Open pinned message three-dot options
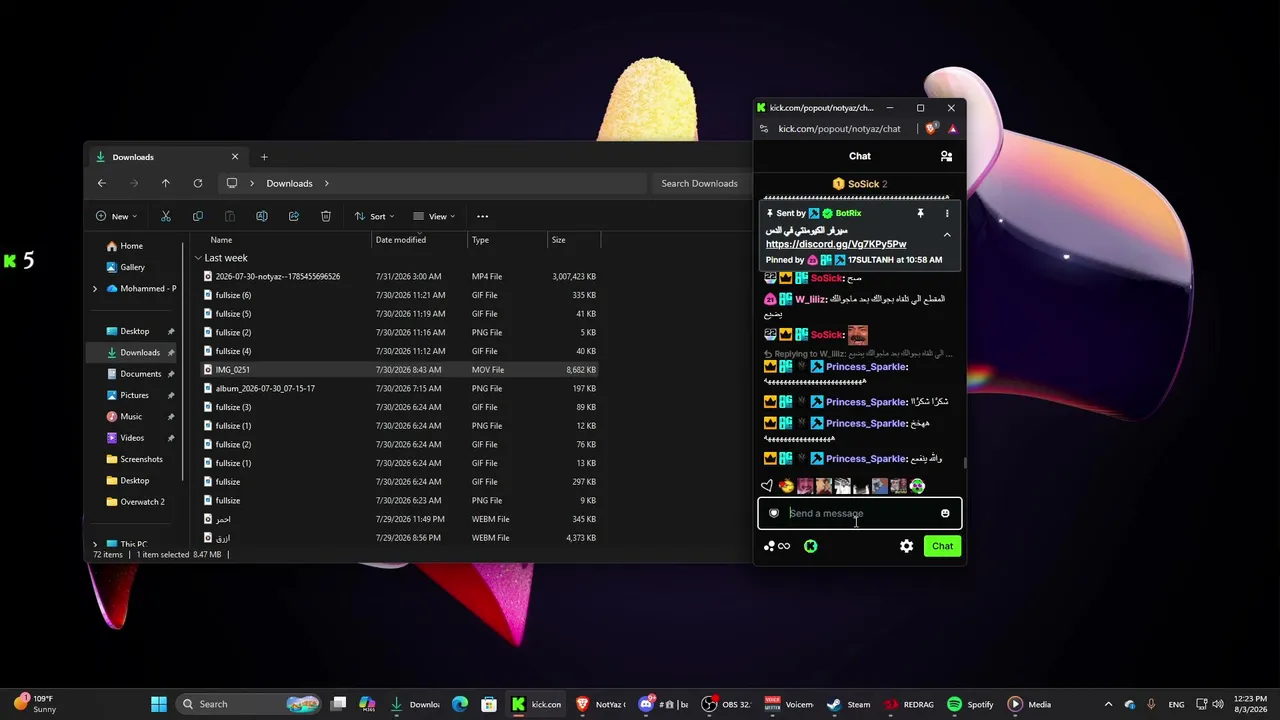The image size is (1280, 720). tap(947, 213)
